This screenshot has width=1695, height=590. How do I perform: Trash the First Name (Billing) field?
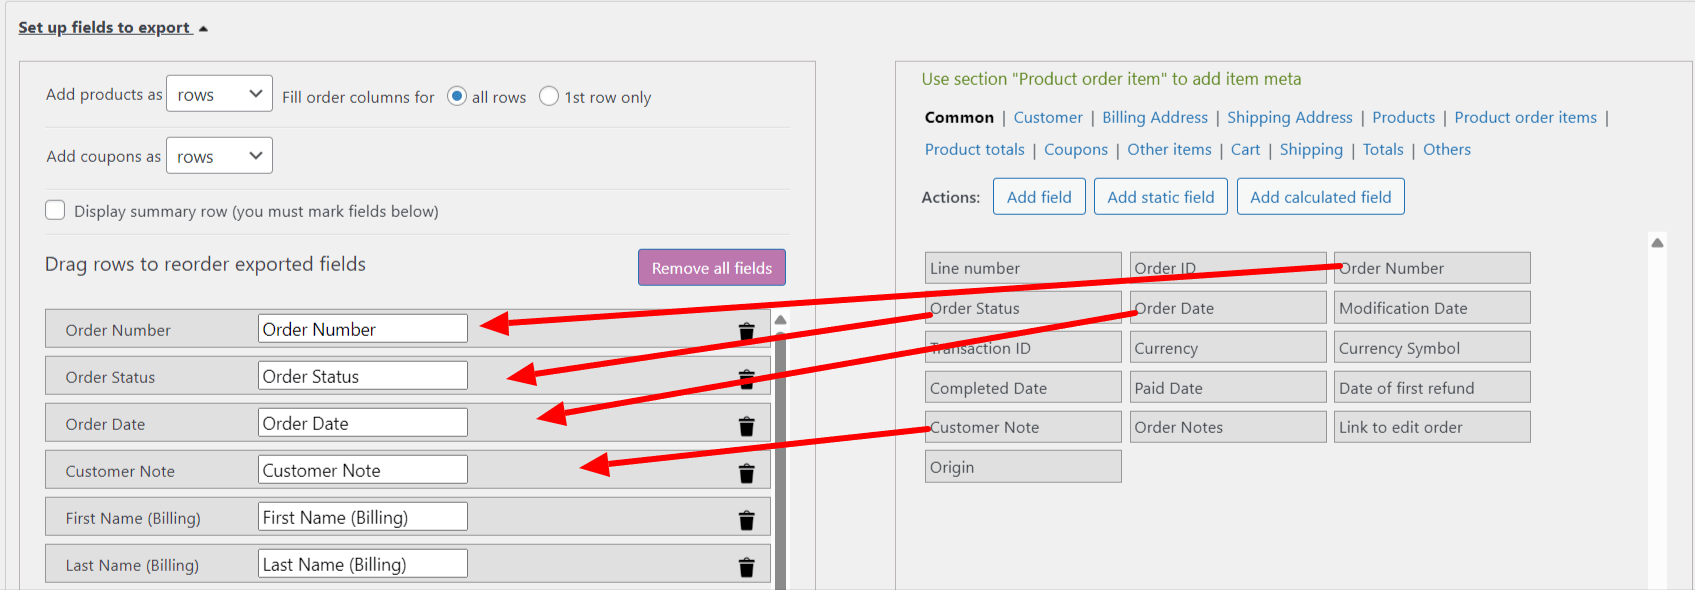[x=746, y=520]
